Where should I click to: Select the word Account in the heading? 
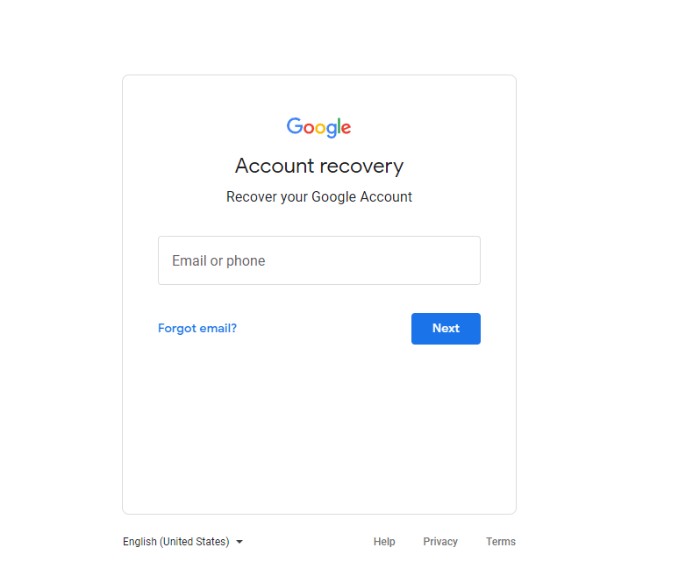[x=275, y=166]
